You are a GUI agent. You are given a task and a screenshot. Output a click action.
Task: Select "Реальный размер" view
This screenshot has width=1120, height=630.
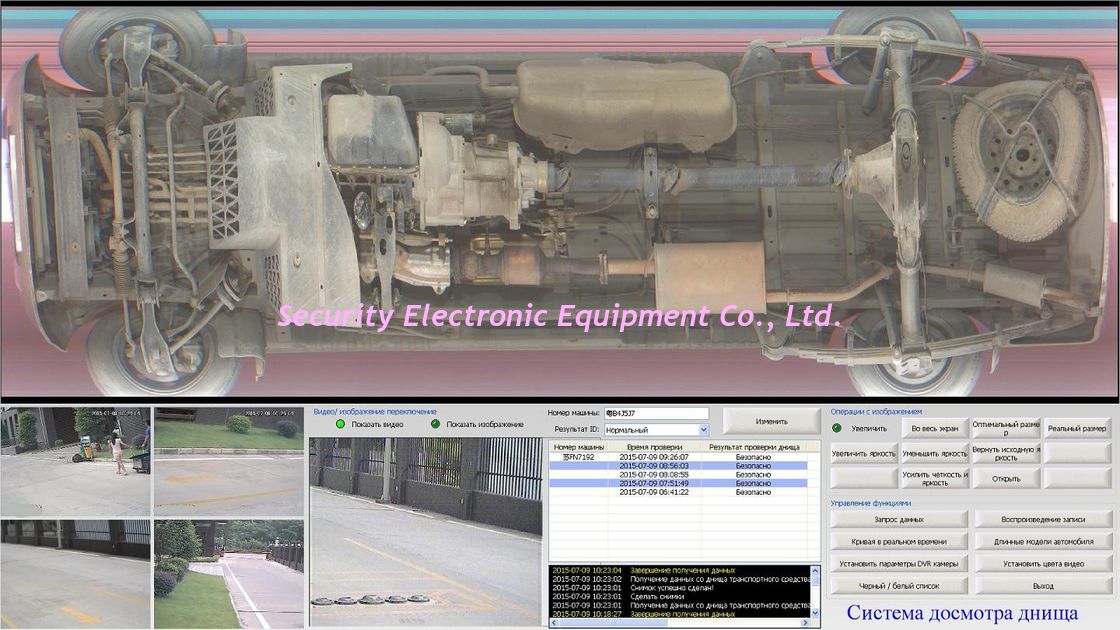1078,429
